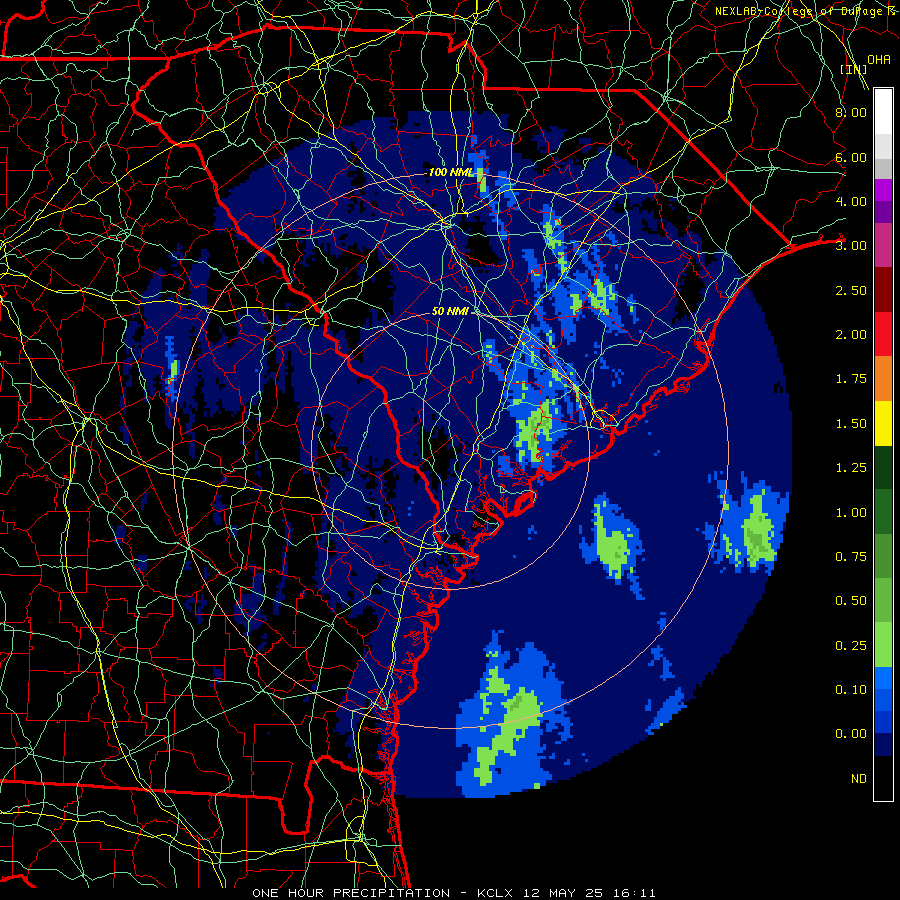Click the 1.75 legend value
The image size is (900, 900).
point(851,379)
